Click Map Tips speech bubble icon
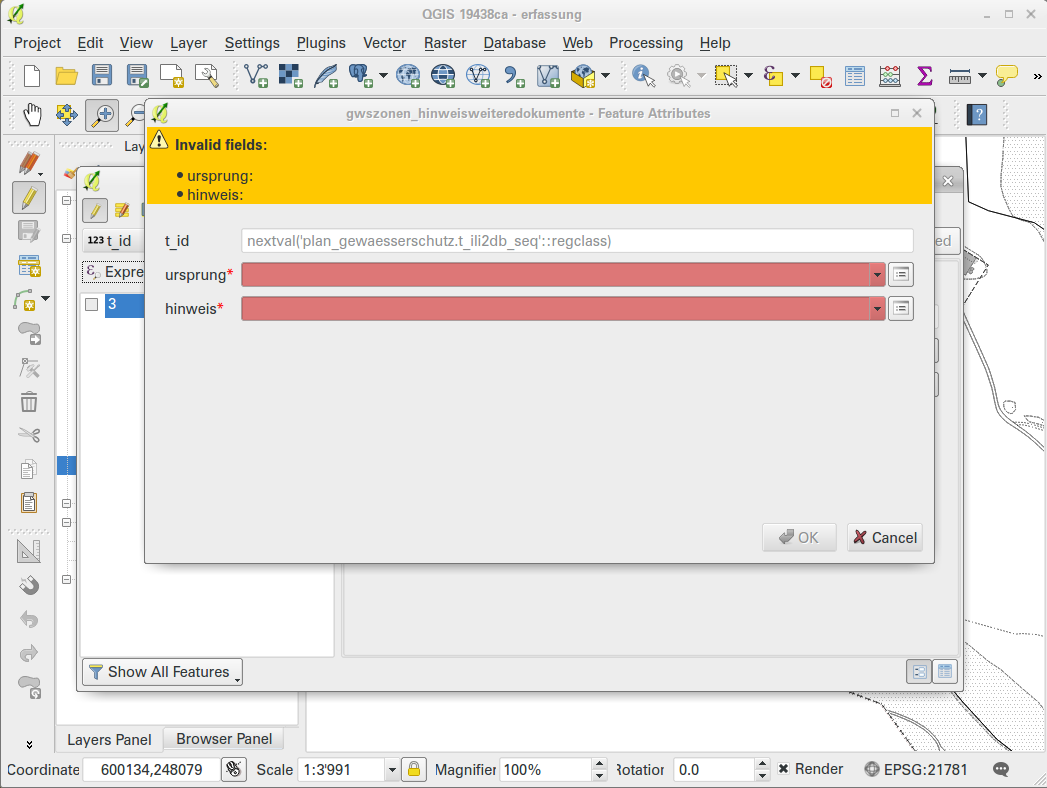1047x788 pixels. click(1006, 75)
